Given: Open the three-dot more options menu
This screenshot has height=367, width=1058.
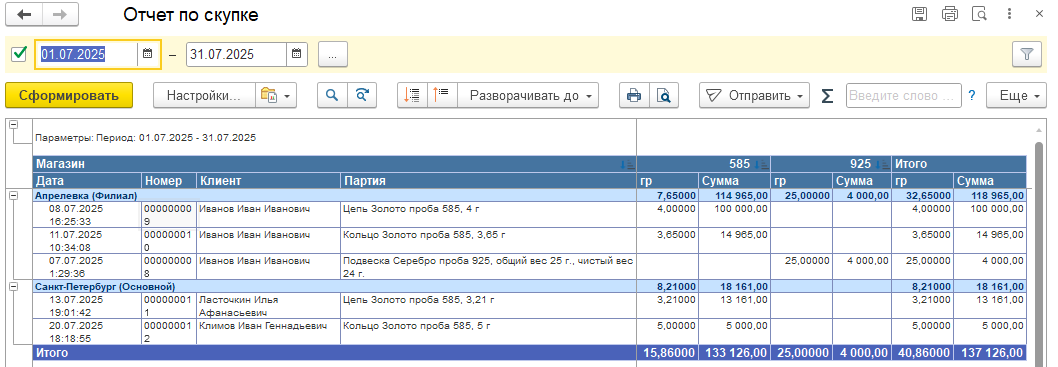Looking at the screenshot, I should [1009, 14].
